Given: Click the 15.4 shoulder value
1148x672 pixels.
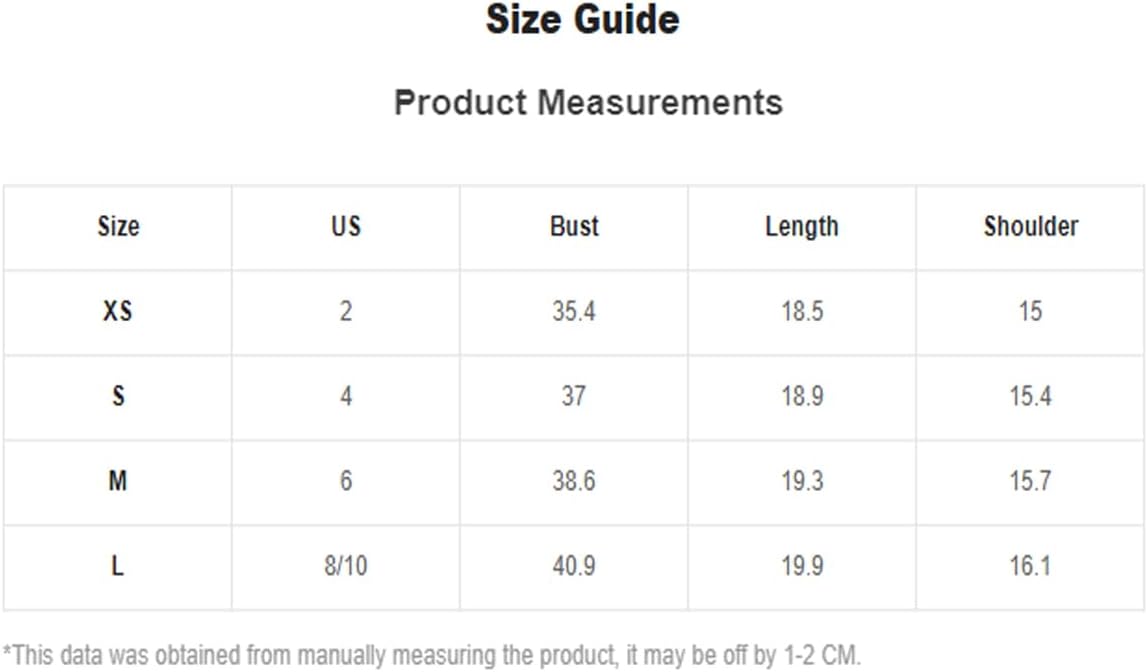Looking at the screenshot, I should click(1031, 396).
